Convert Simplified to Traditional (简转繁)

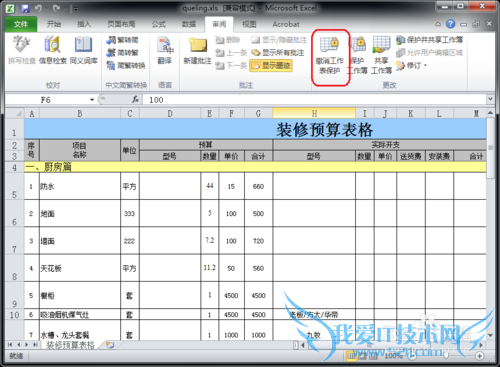tap(122, 53)
